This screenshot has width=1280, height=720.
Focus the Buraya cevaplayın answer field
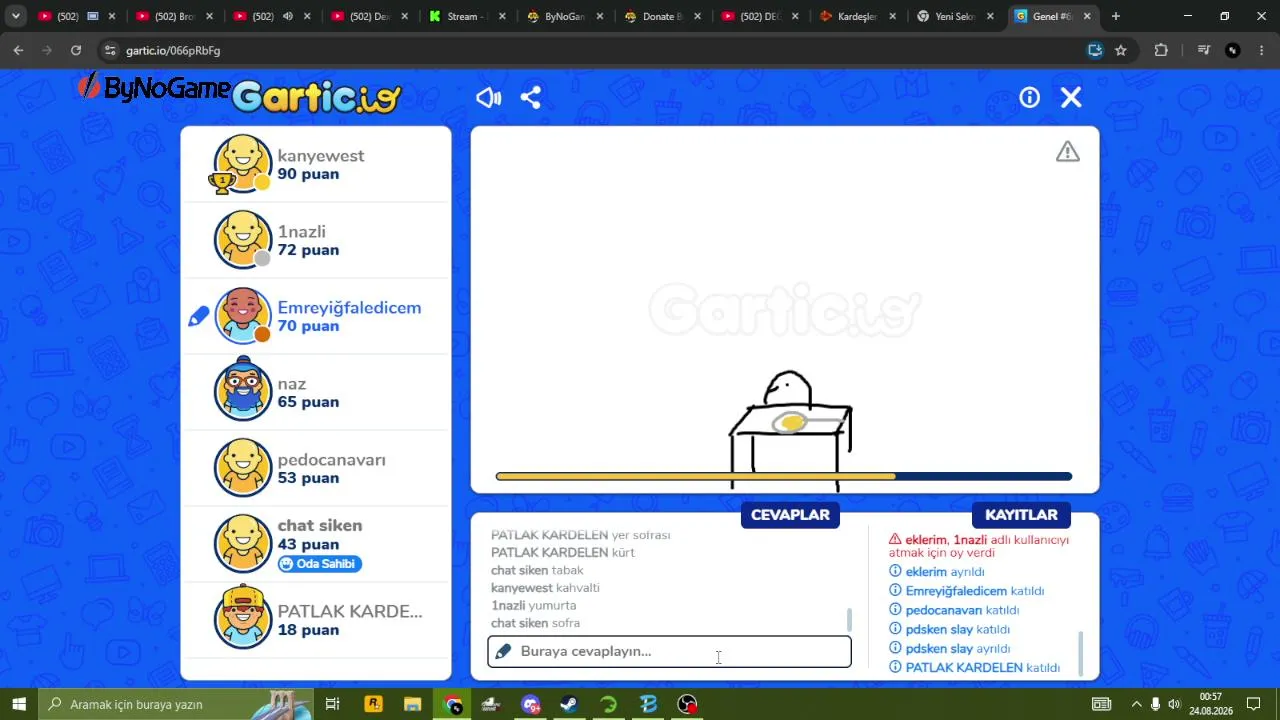tap(669, 651)
